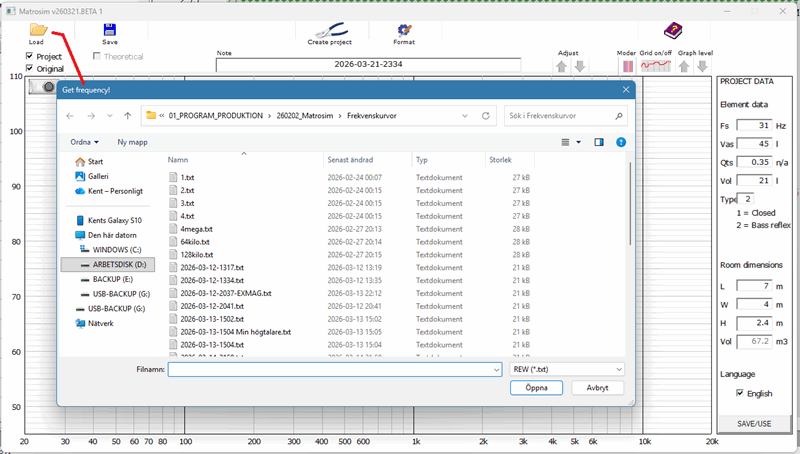Image resolution: width=800 pixels, height=454 pixels.
Task: Go forward in file dialog
Action: (x=91, y=116)
